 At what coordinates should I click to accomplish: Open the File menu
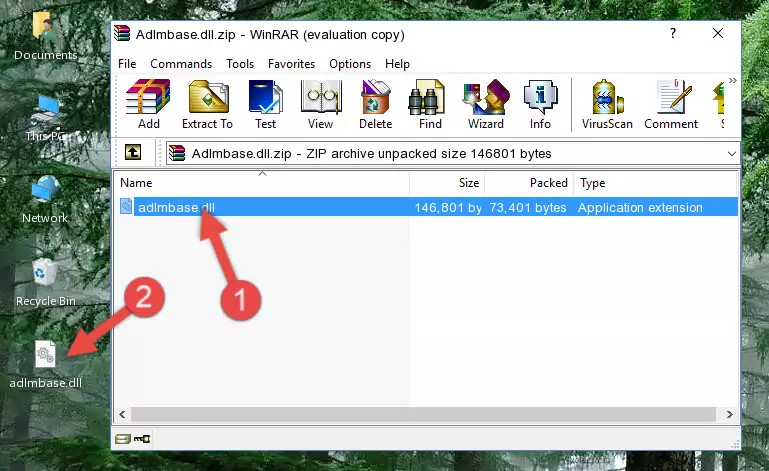coord(127,64)
